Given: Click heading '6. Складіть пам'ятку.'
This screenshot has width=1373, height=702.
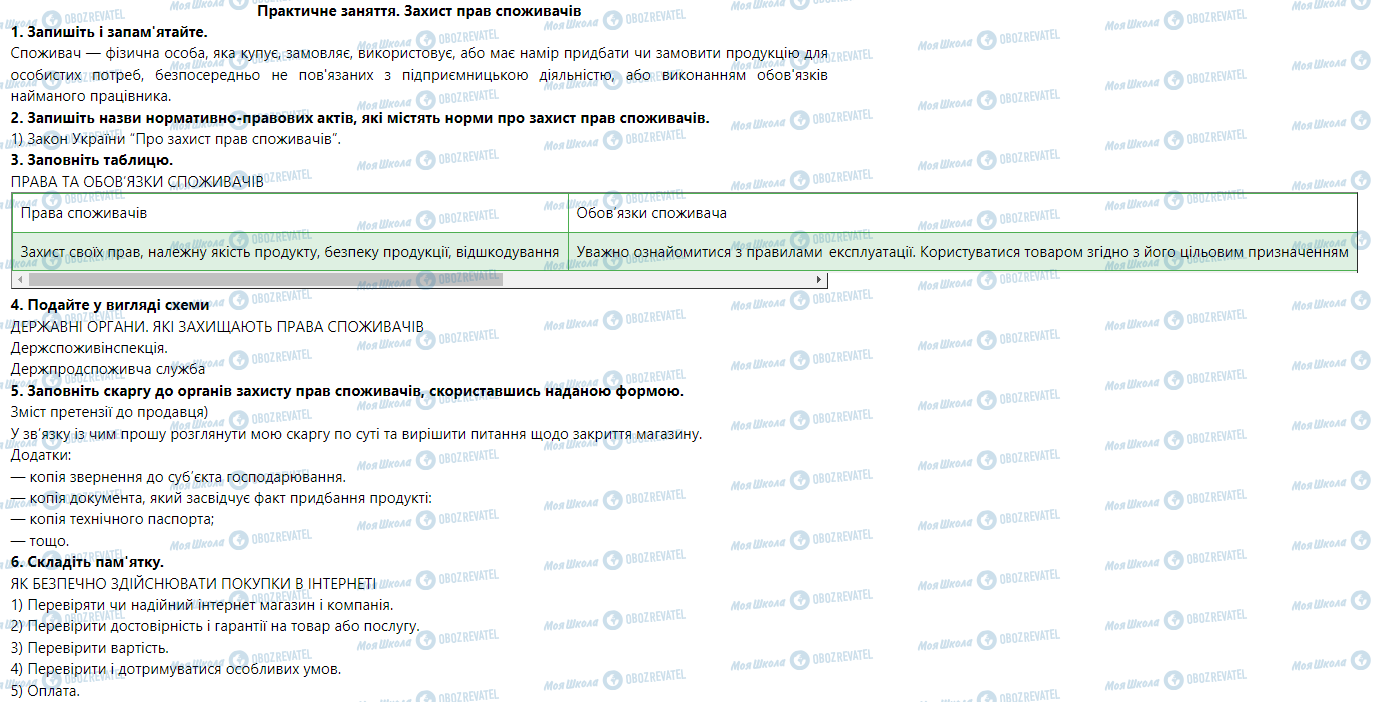Looking at the screenshot, I should [x=87, y=562].
